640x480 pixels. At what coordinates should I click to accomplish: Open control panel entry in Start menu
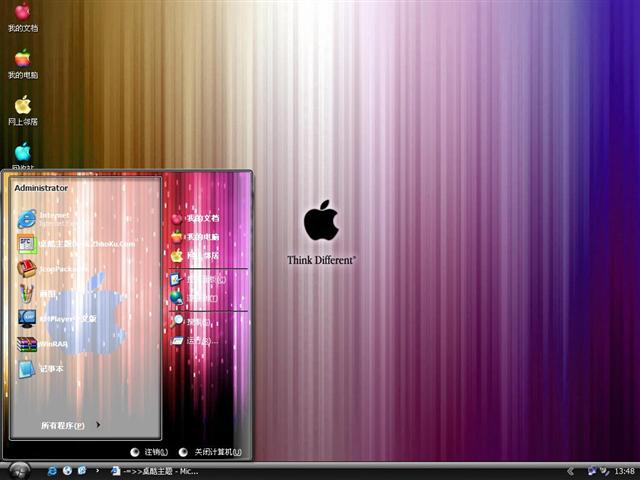click(x=198, y=280)
